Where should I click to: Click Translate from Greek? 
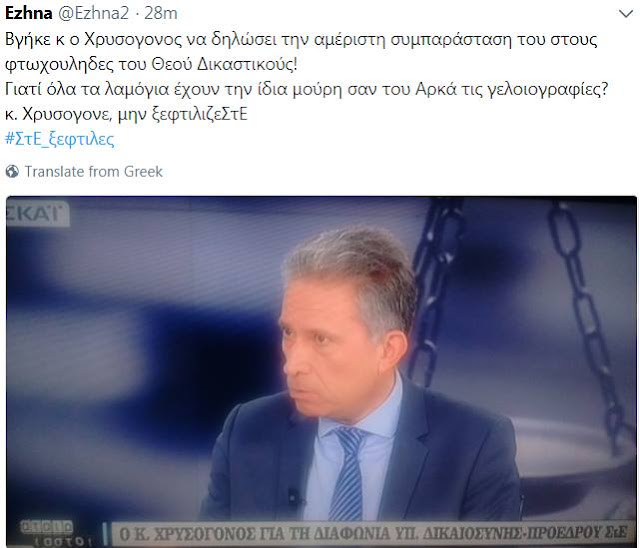(93, 171)
